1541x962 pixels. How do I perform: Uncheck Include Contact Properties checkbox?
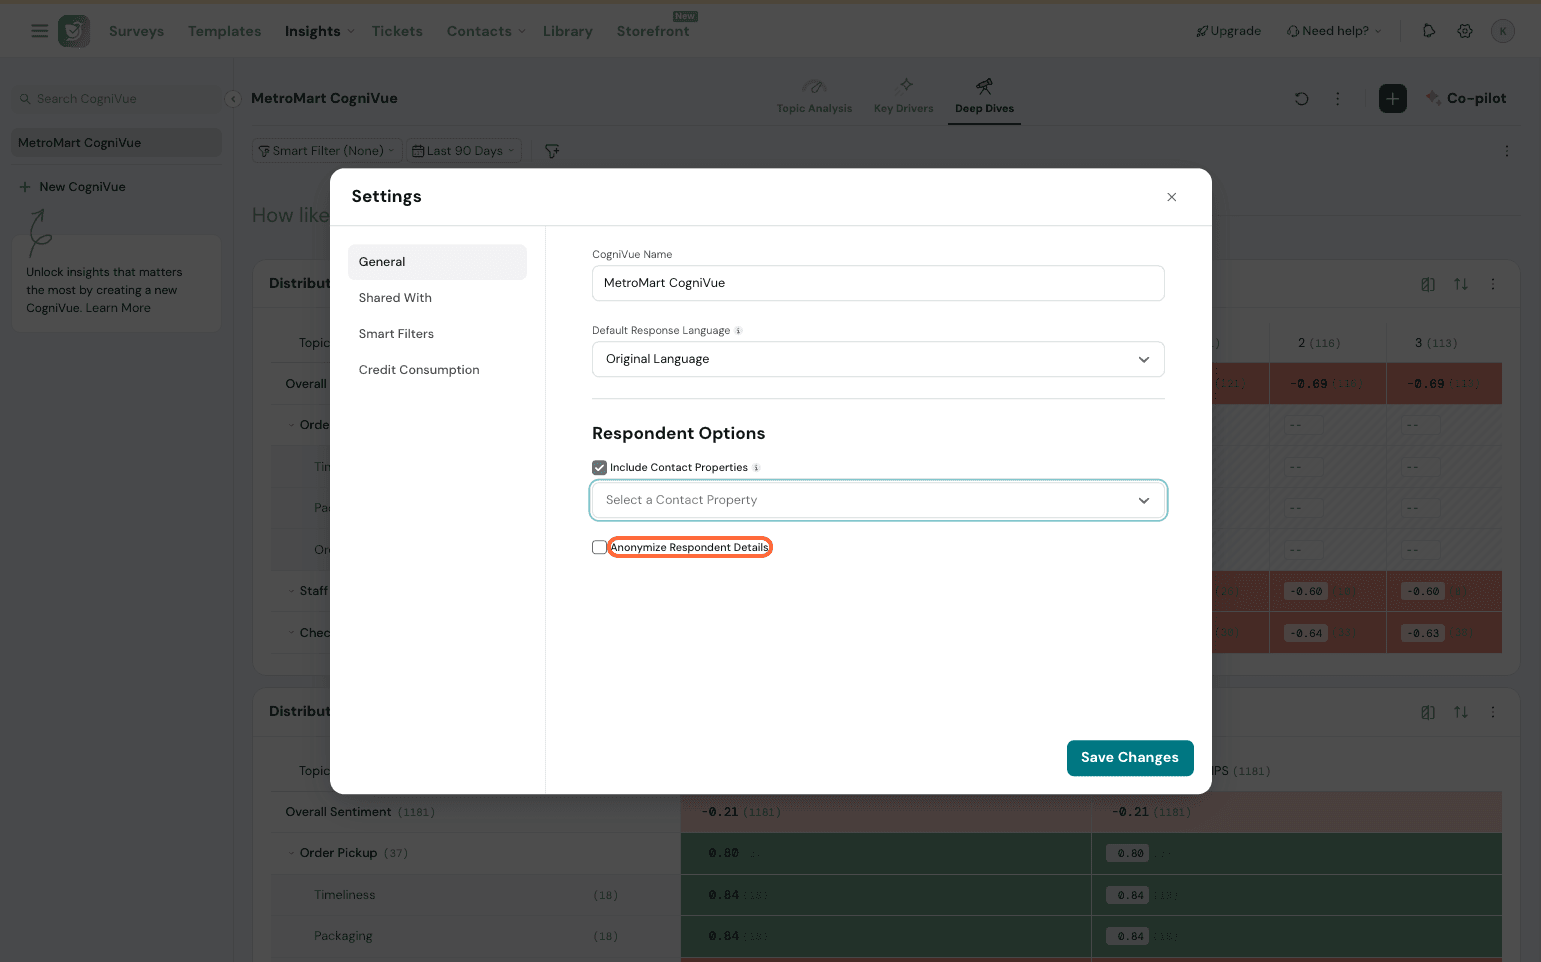pos(599,468)
